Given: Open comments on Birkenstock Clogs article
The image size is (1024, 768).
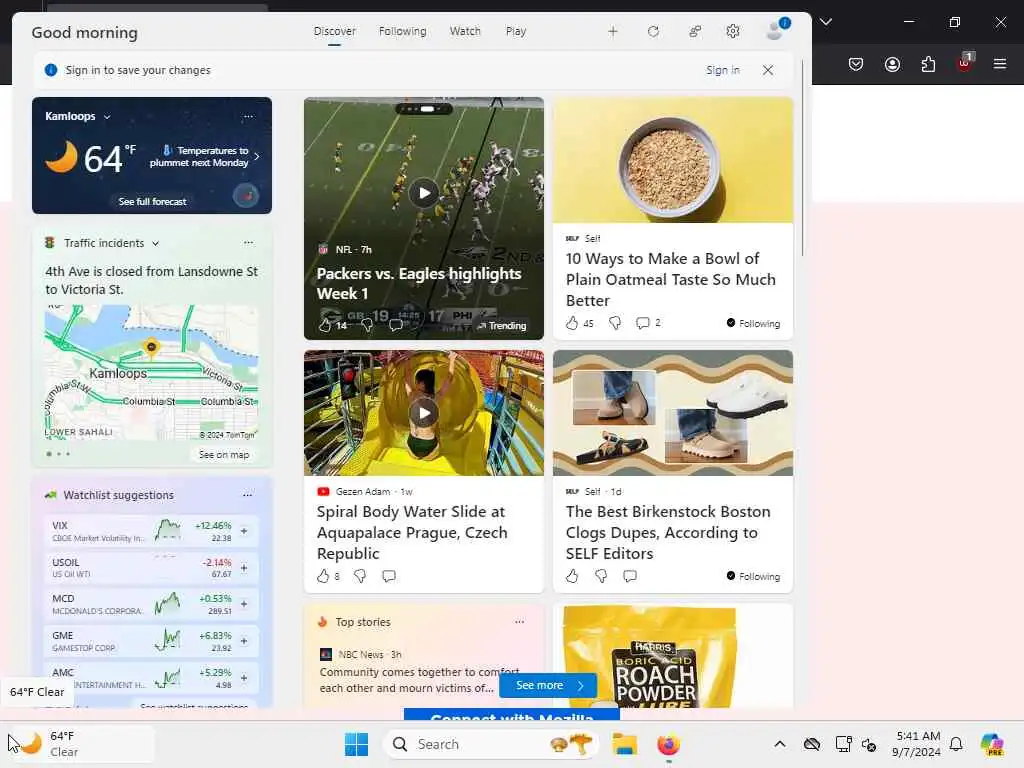Looking at the screenshot, I should pos(630,576).
